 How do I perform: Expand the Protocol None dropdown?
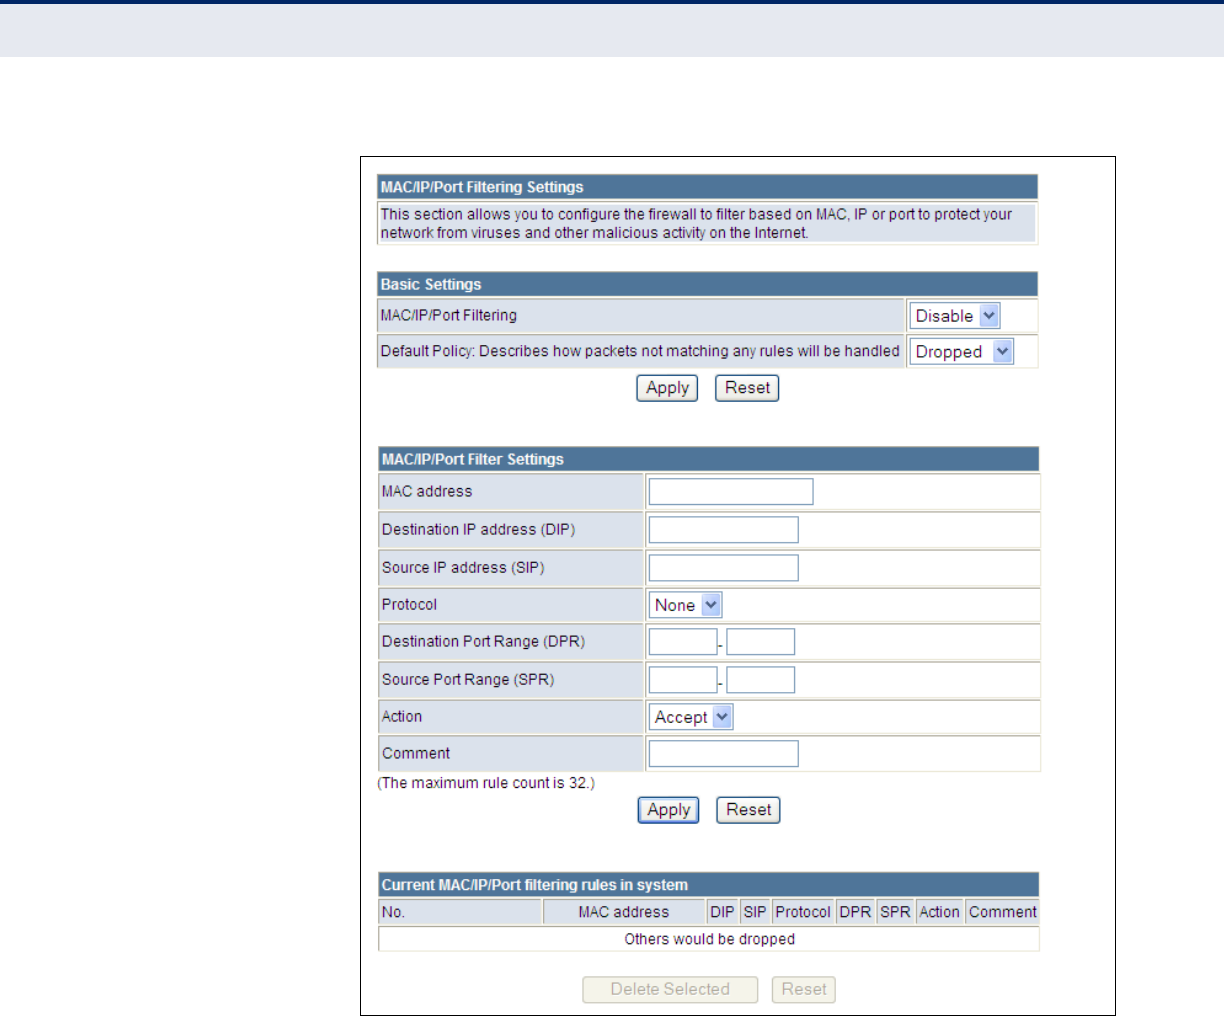click(686, 605)
